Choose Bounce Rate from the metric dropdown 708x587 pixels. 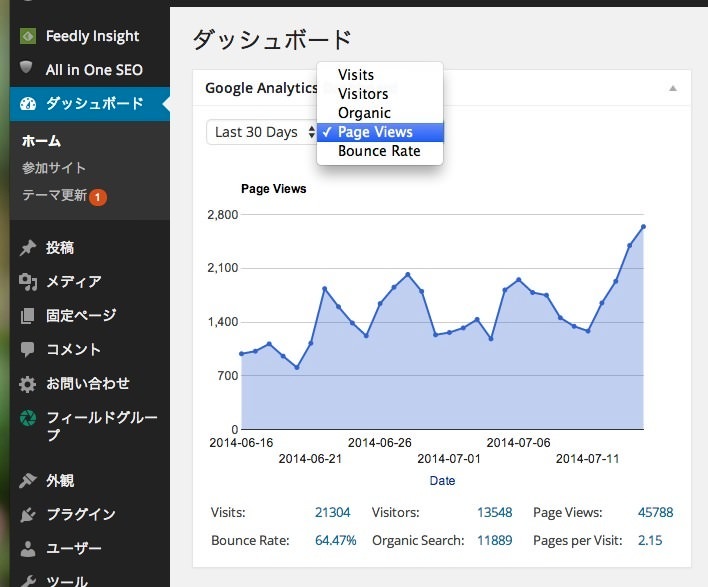(380, 151)
